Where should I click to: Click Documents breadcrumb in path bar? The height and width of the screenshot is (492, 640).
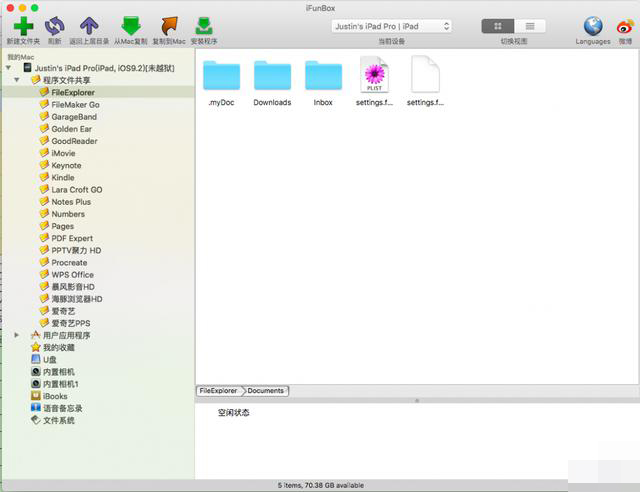pos(266,390)
